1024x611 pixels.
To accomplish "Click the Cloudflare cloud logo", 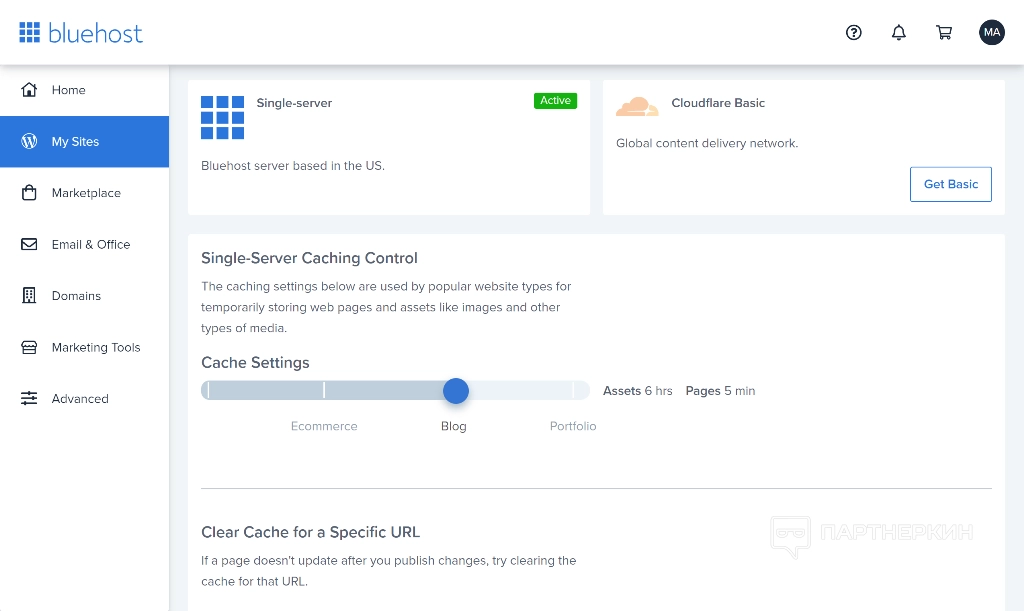I will pyautogui.click(x=637, y=106).
